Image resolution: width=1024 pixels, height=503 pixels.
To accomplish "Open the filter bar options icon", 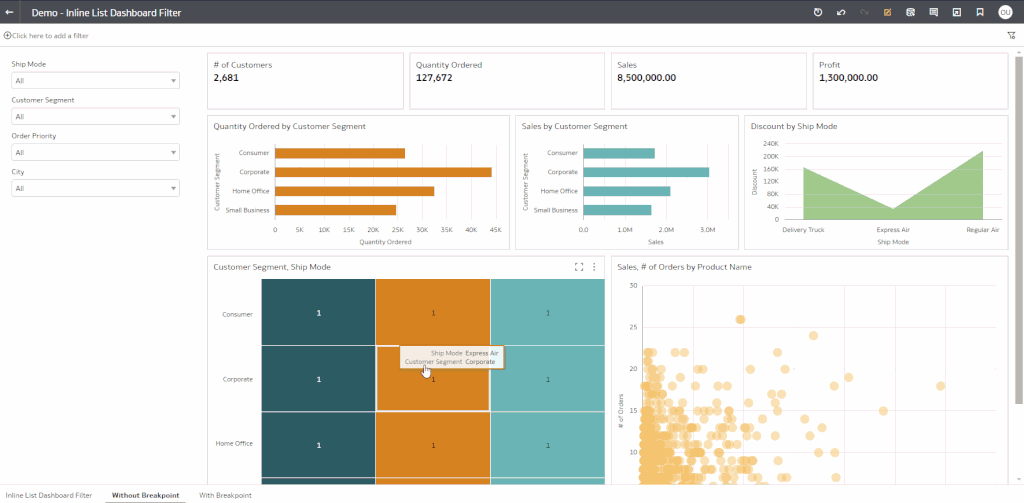I will point(1011,35).
